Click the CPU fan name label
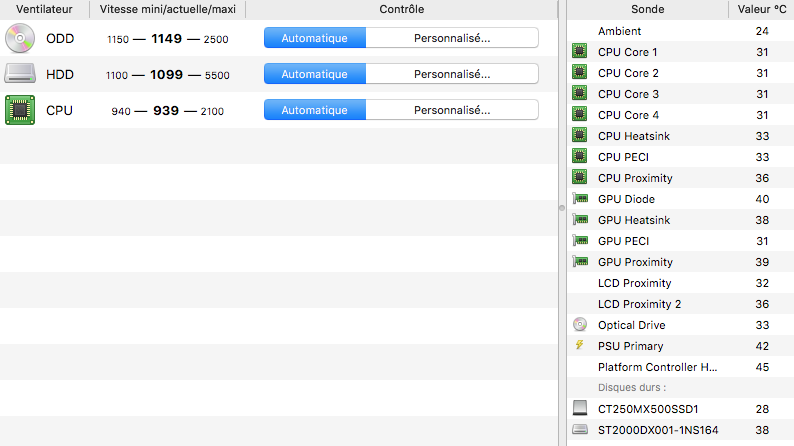 coord(59,110)
